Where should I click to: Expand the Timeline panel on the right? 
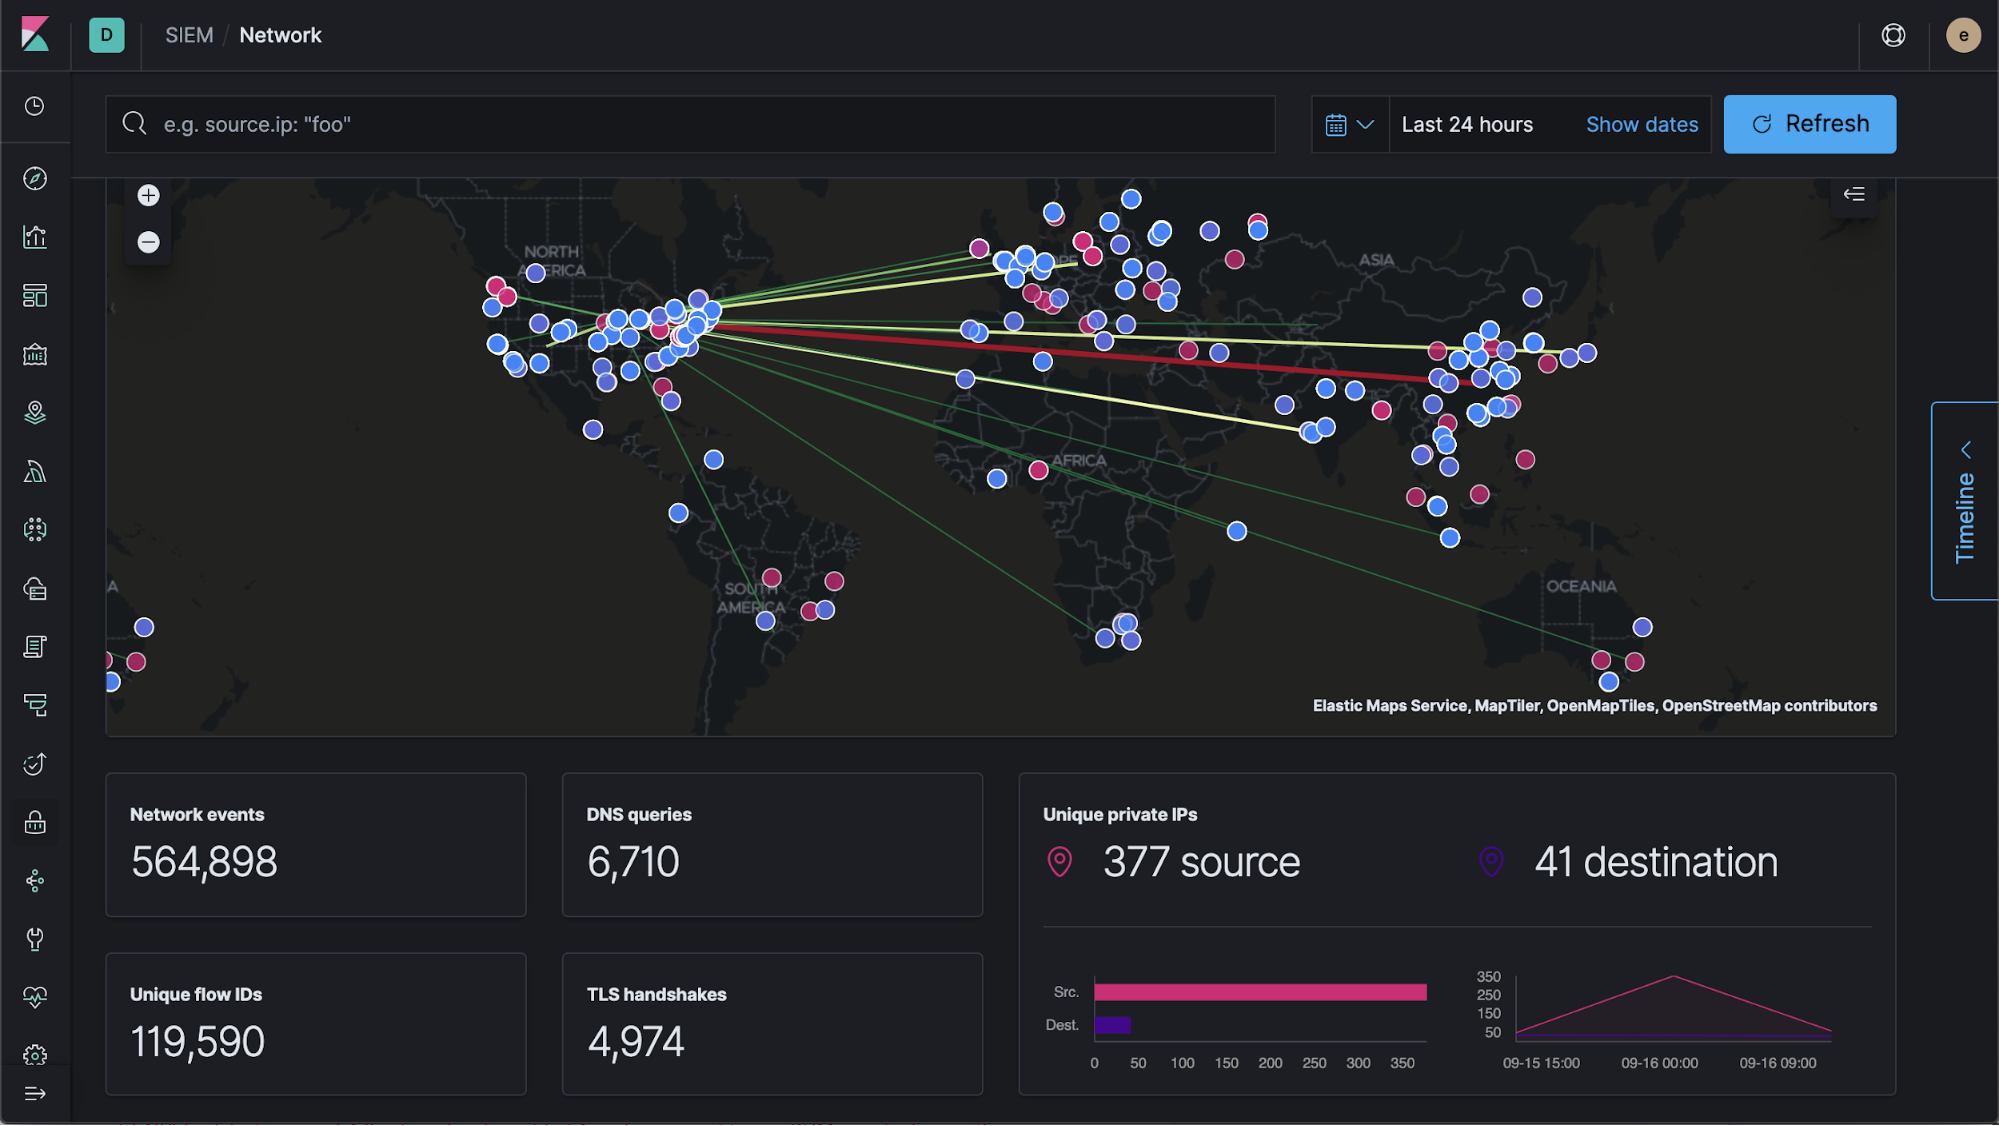point(1963,502)
